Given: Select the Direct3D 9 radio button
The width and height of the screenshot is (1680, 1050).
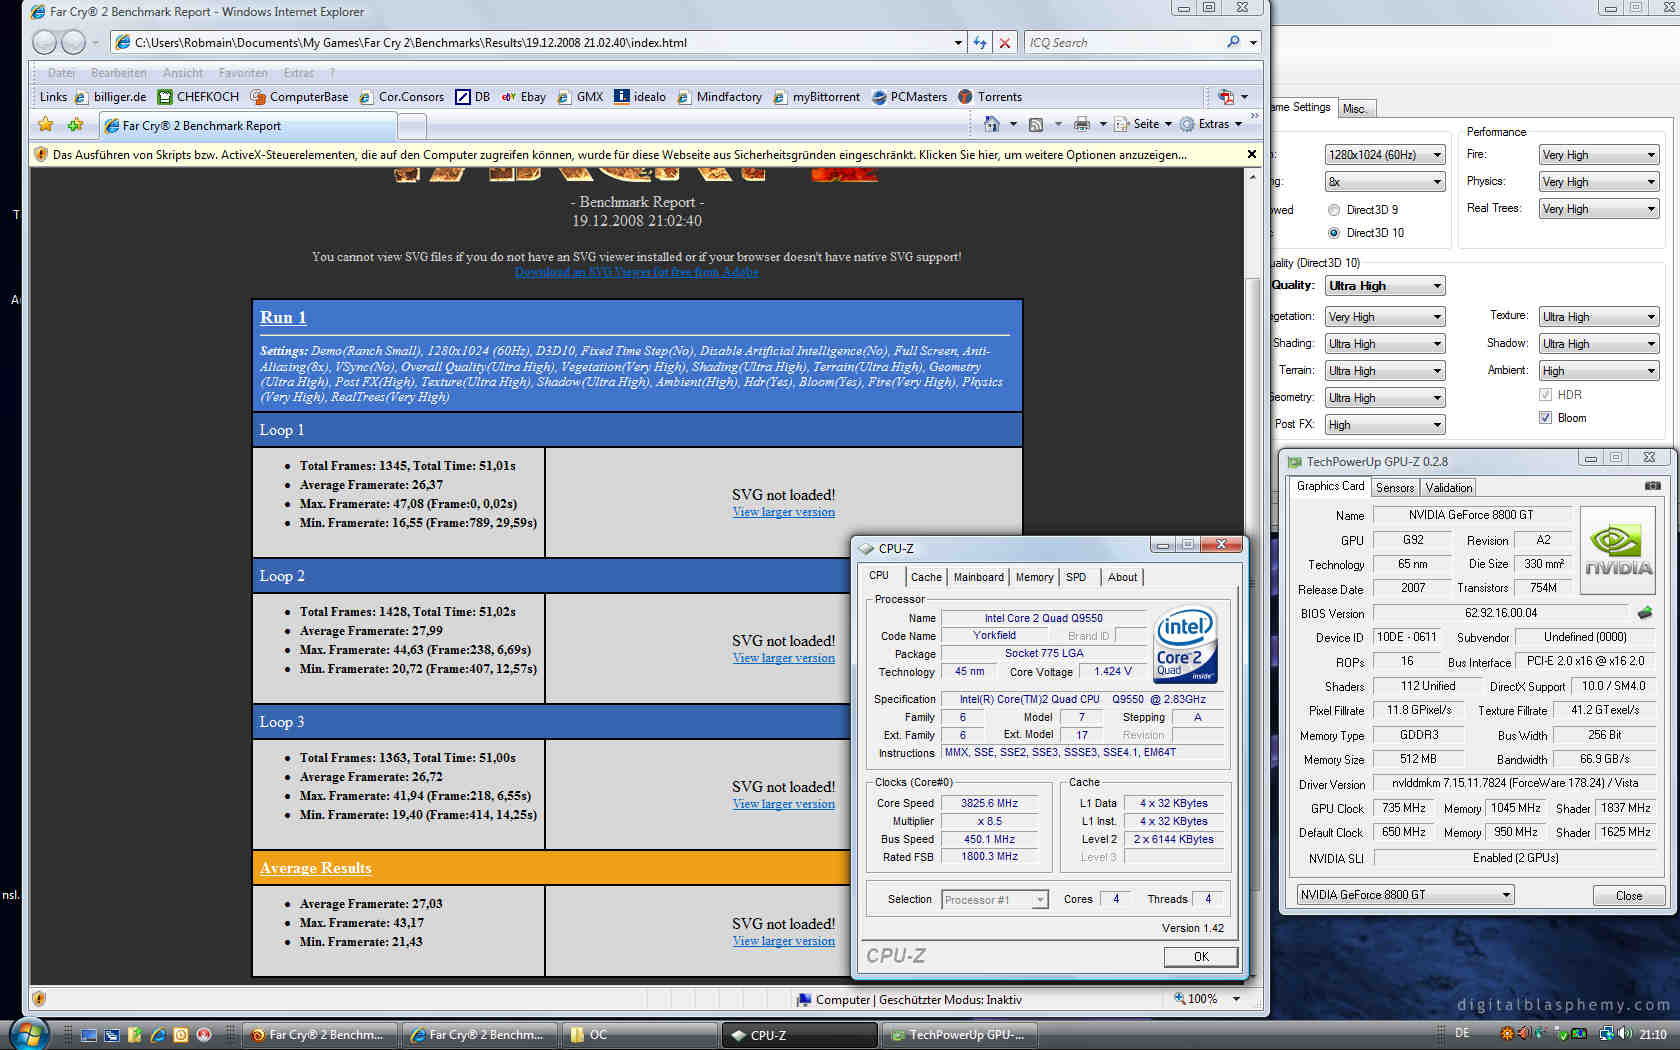Looking at the screenshot, I should coord(1334,210).
